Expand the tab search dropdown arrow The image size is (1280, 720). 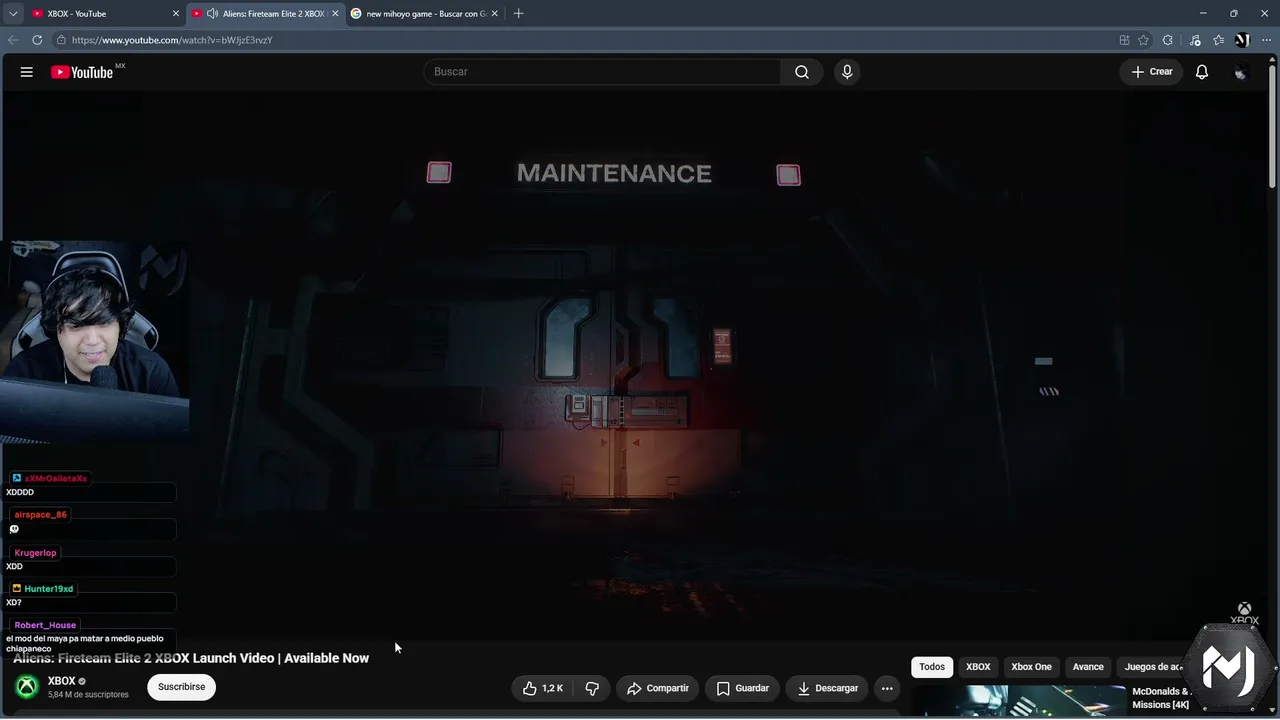coord(13,14)
